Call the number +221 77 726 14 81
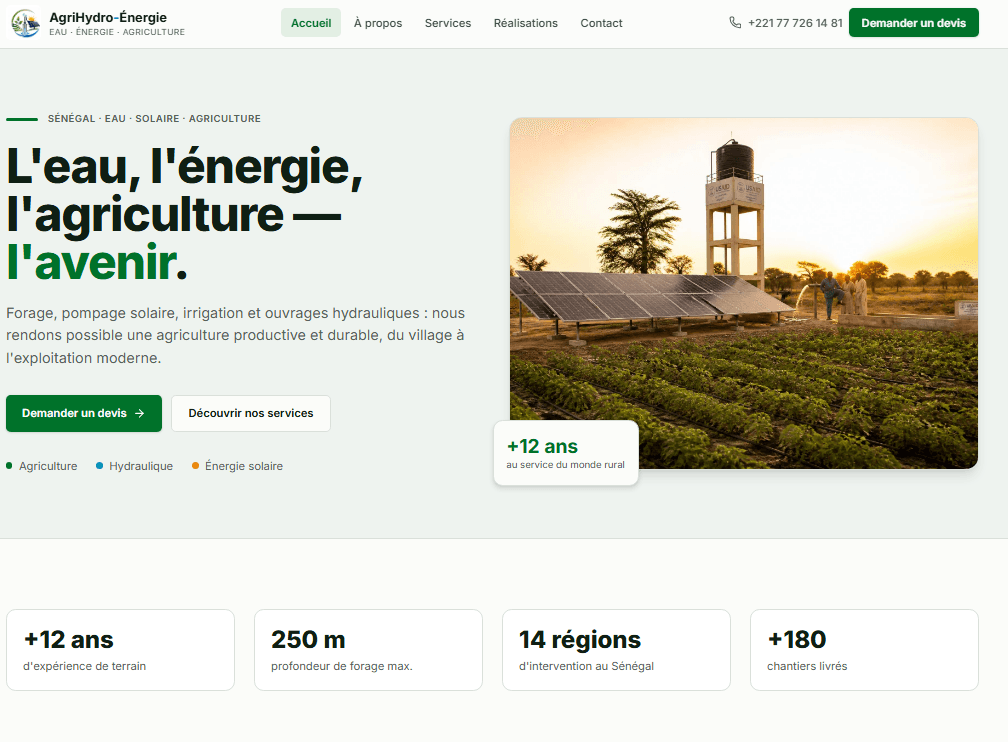The height and width of the screenshot is (742, 1008). point(795,23)
